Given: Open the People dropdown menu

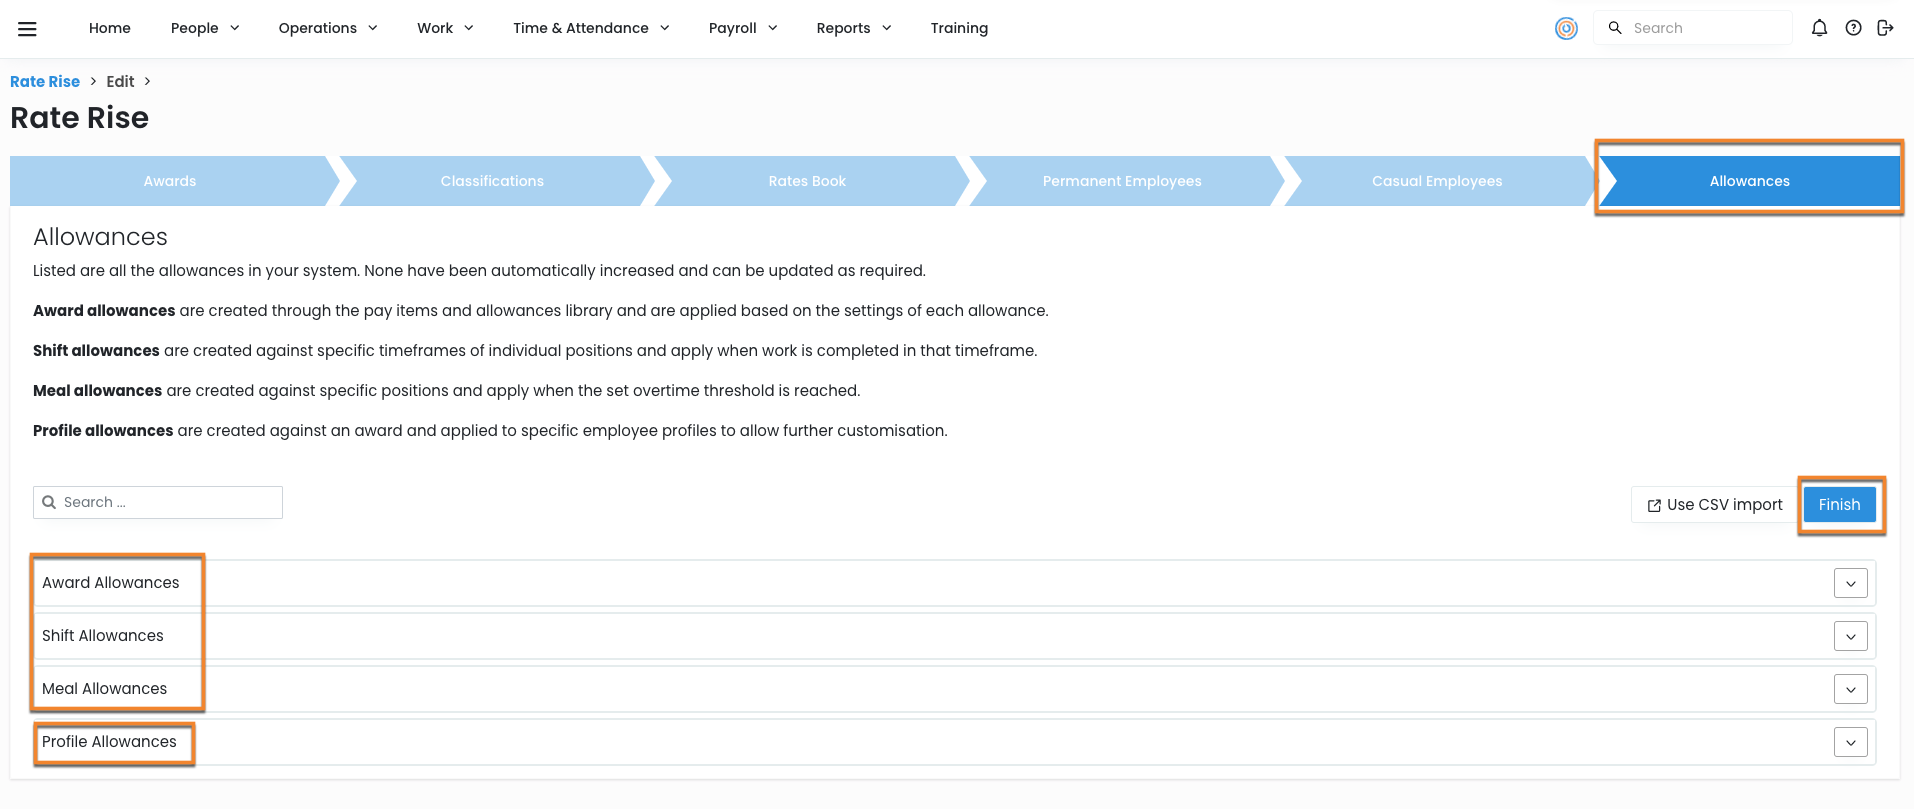Looking at the screenshot, I should [205, 28].
